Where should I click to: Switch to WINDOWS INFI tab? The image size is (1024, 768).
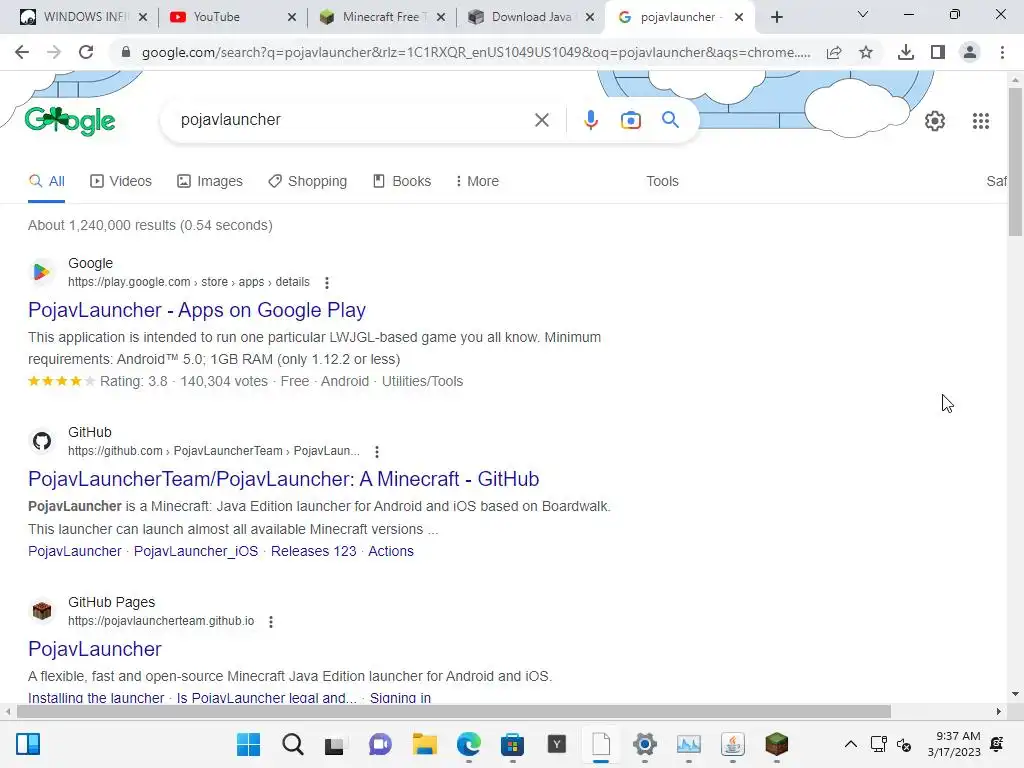tap(84, 17)
